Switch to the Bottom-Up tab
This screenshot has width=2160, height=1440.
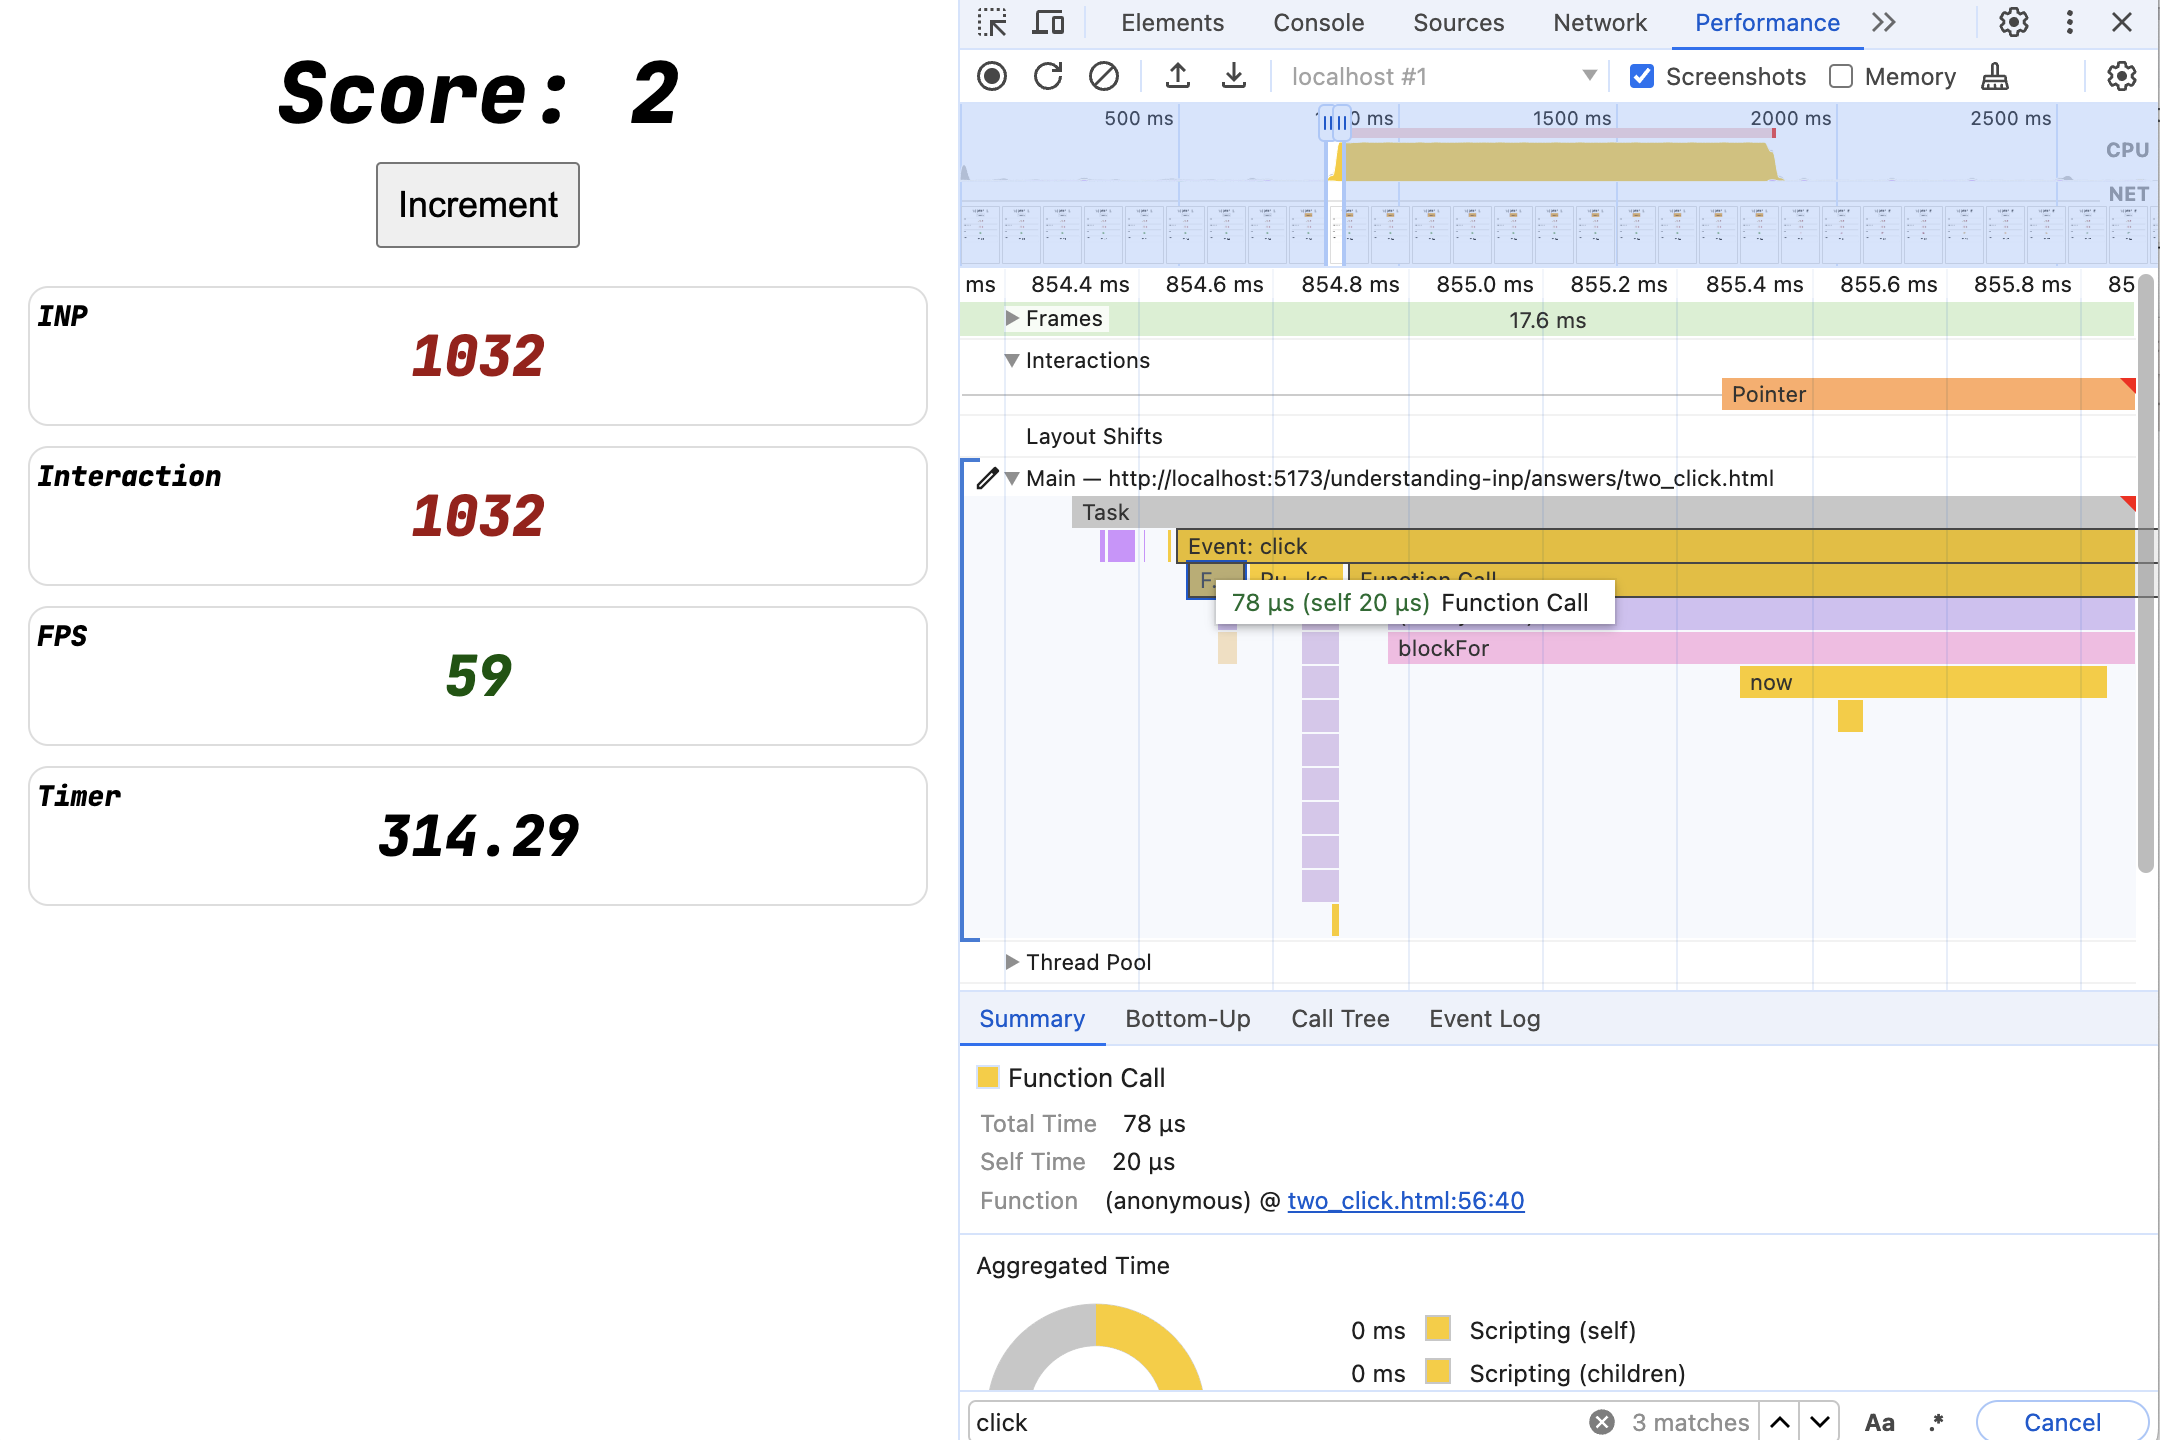(1188, 1017)
